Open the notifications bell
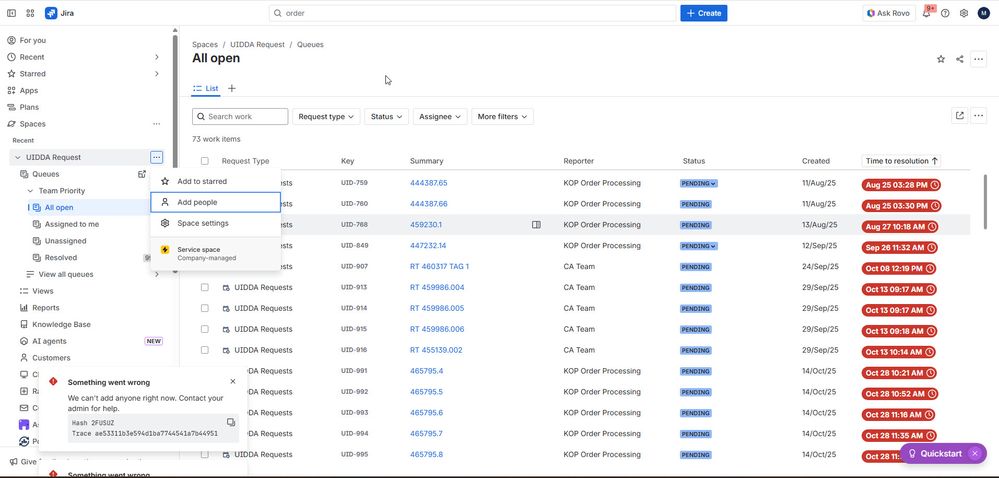This screenshot has height=478, width=999. pyautogui.click(x=926, y=13)
